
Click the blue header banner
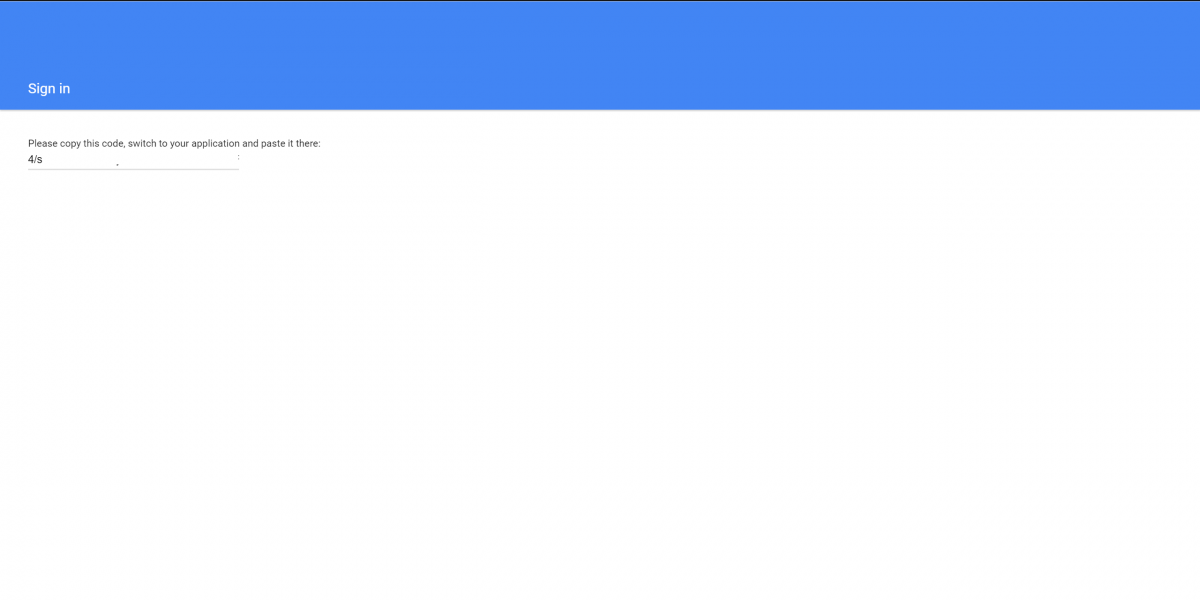[x=600, y=55]
